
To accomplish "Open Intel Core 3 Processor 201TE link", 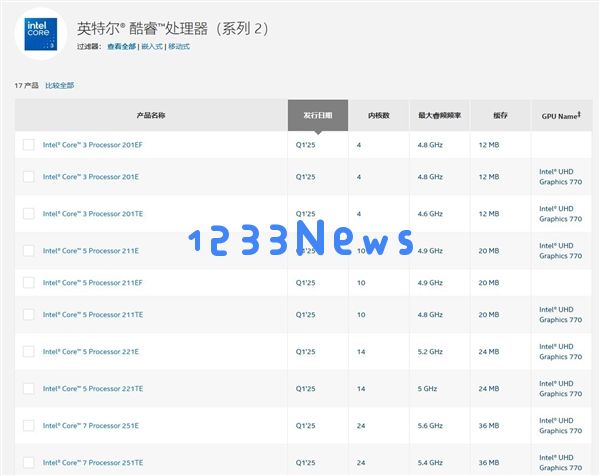I will coord(93,214).
